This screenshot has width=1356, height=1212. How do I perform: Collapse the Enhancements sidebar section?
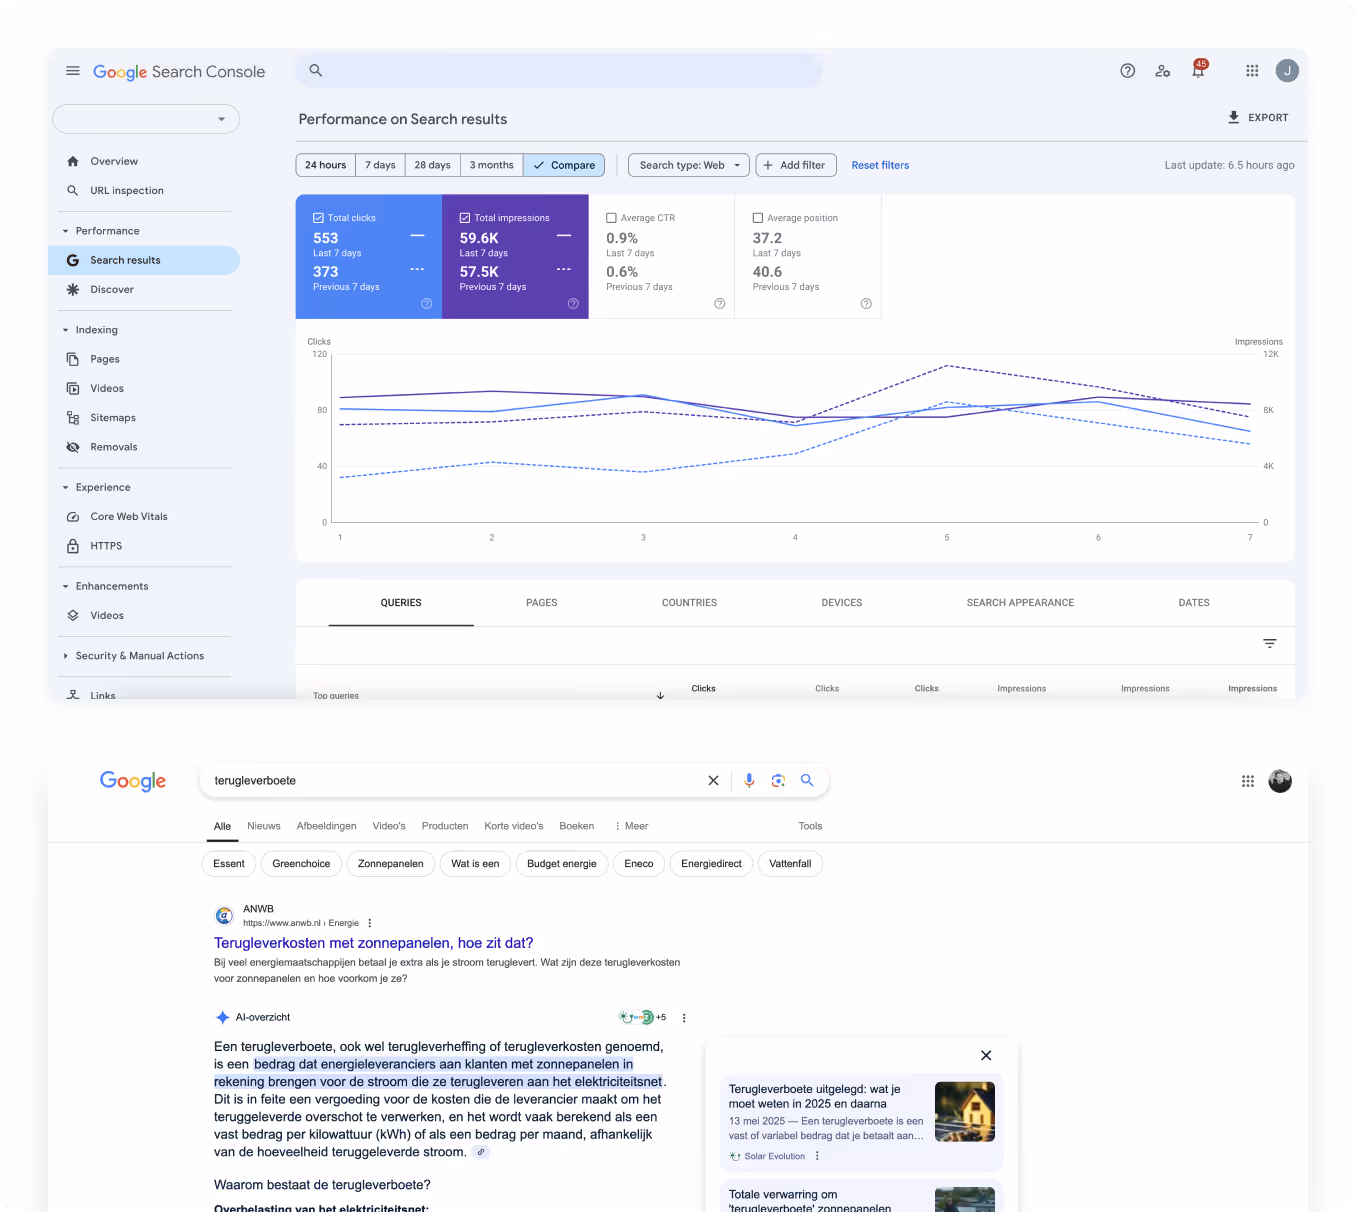(x=66, y=587)
